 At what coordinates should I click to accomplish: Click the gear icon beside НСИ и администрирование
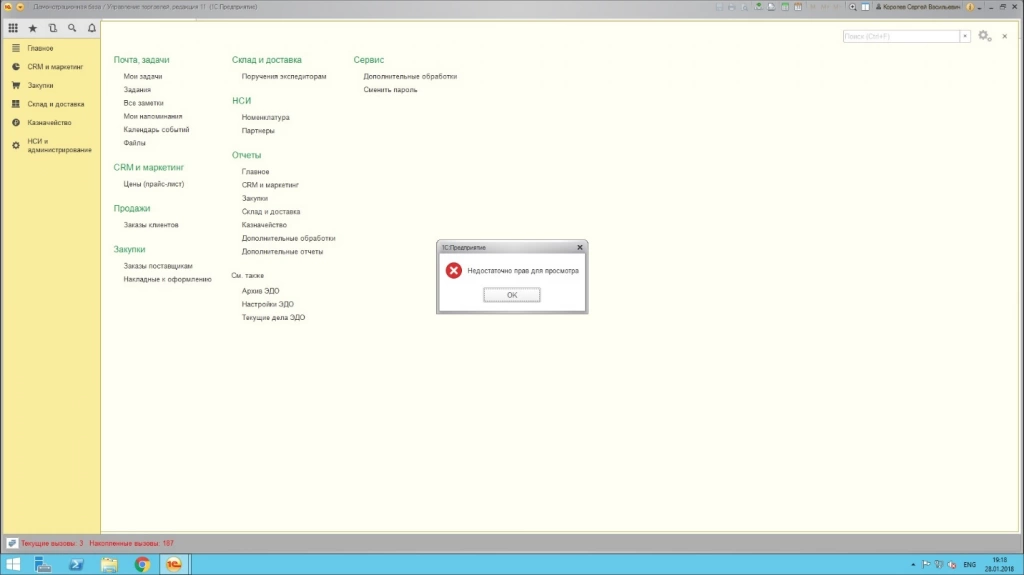(16, 145)
